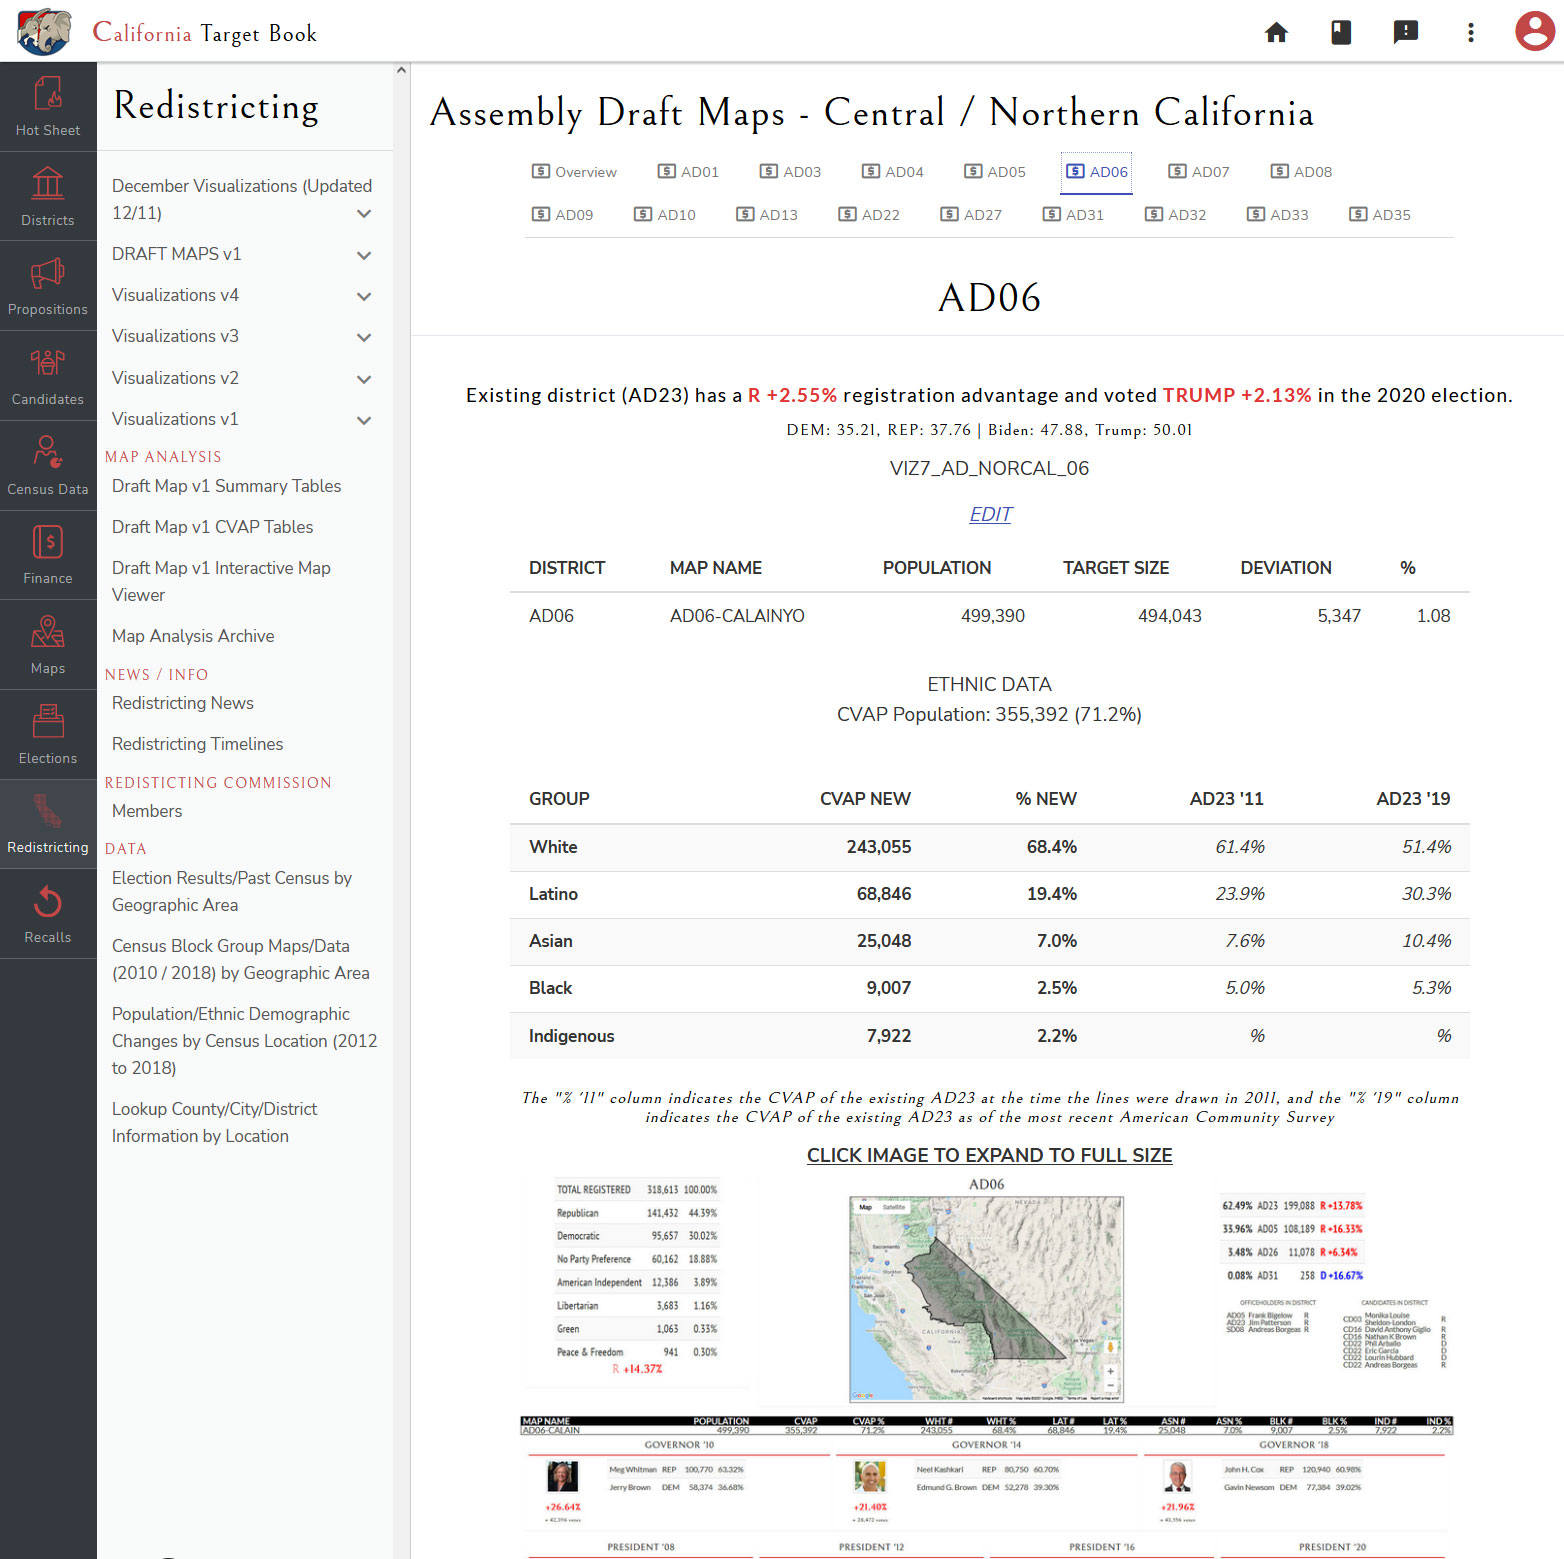Screen dimensions: 1564x1559
Task: Click the home icon in the top bar
Action: click(x=1276, y=32)
